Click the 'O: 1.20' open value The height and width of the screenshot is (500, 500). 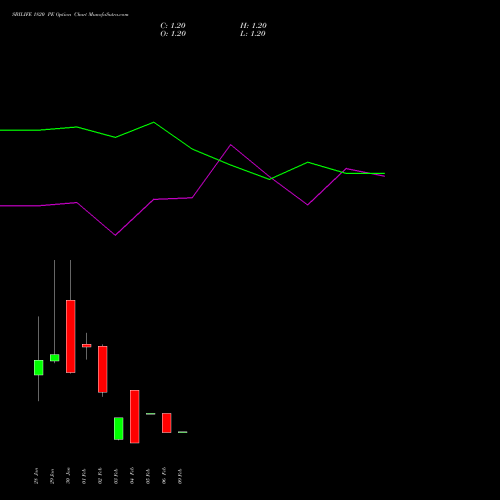click(173, 34)
